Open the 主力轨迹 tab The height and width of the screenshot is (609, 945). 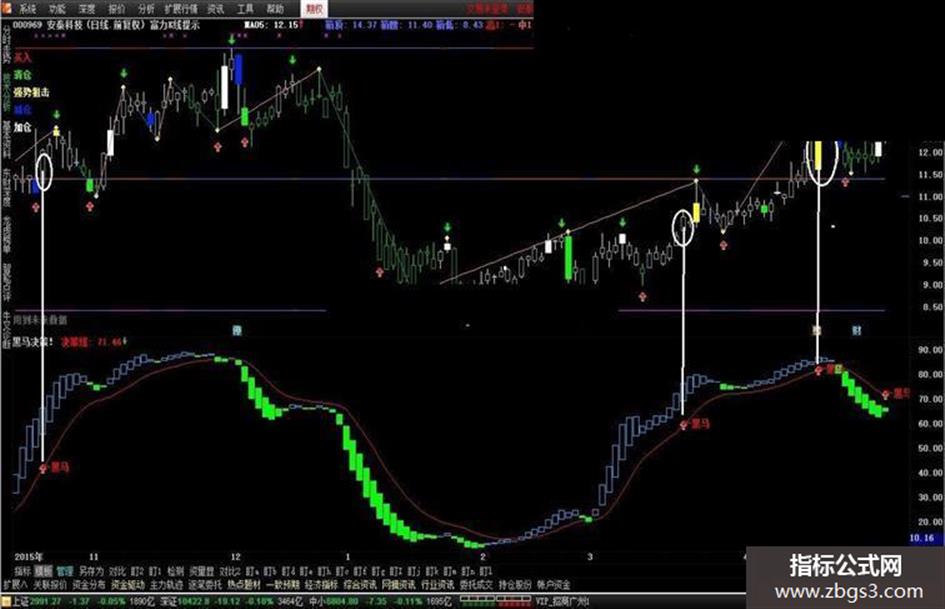[166, 584]
